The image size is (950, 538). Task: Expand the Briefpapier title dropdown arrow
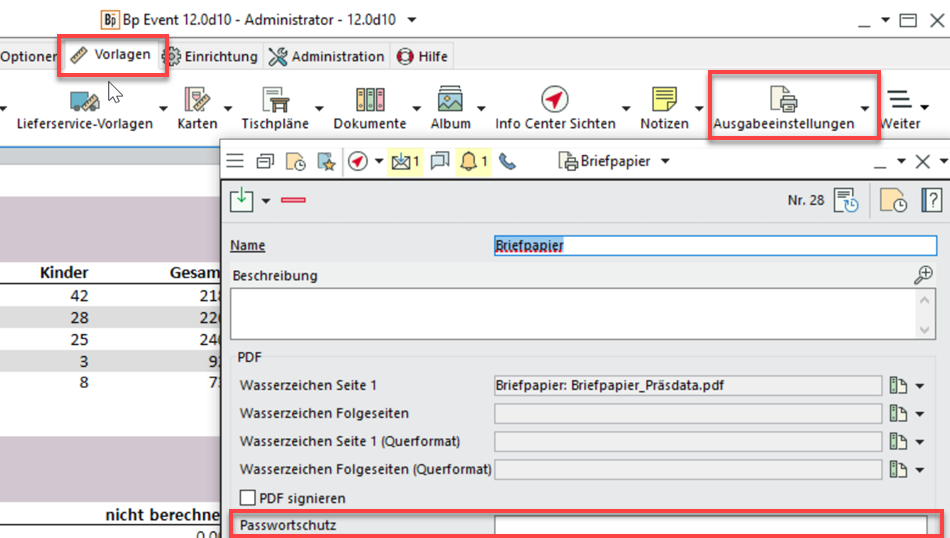(665, 161)
